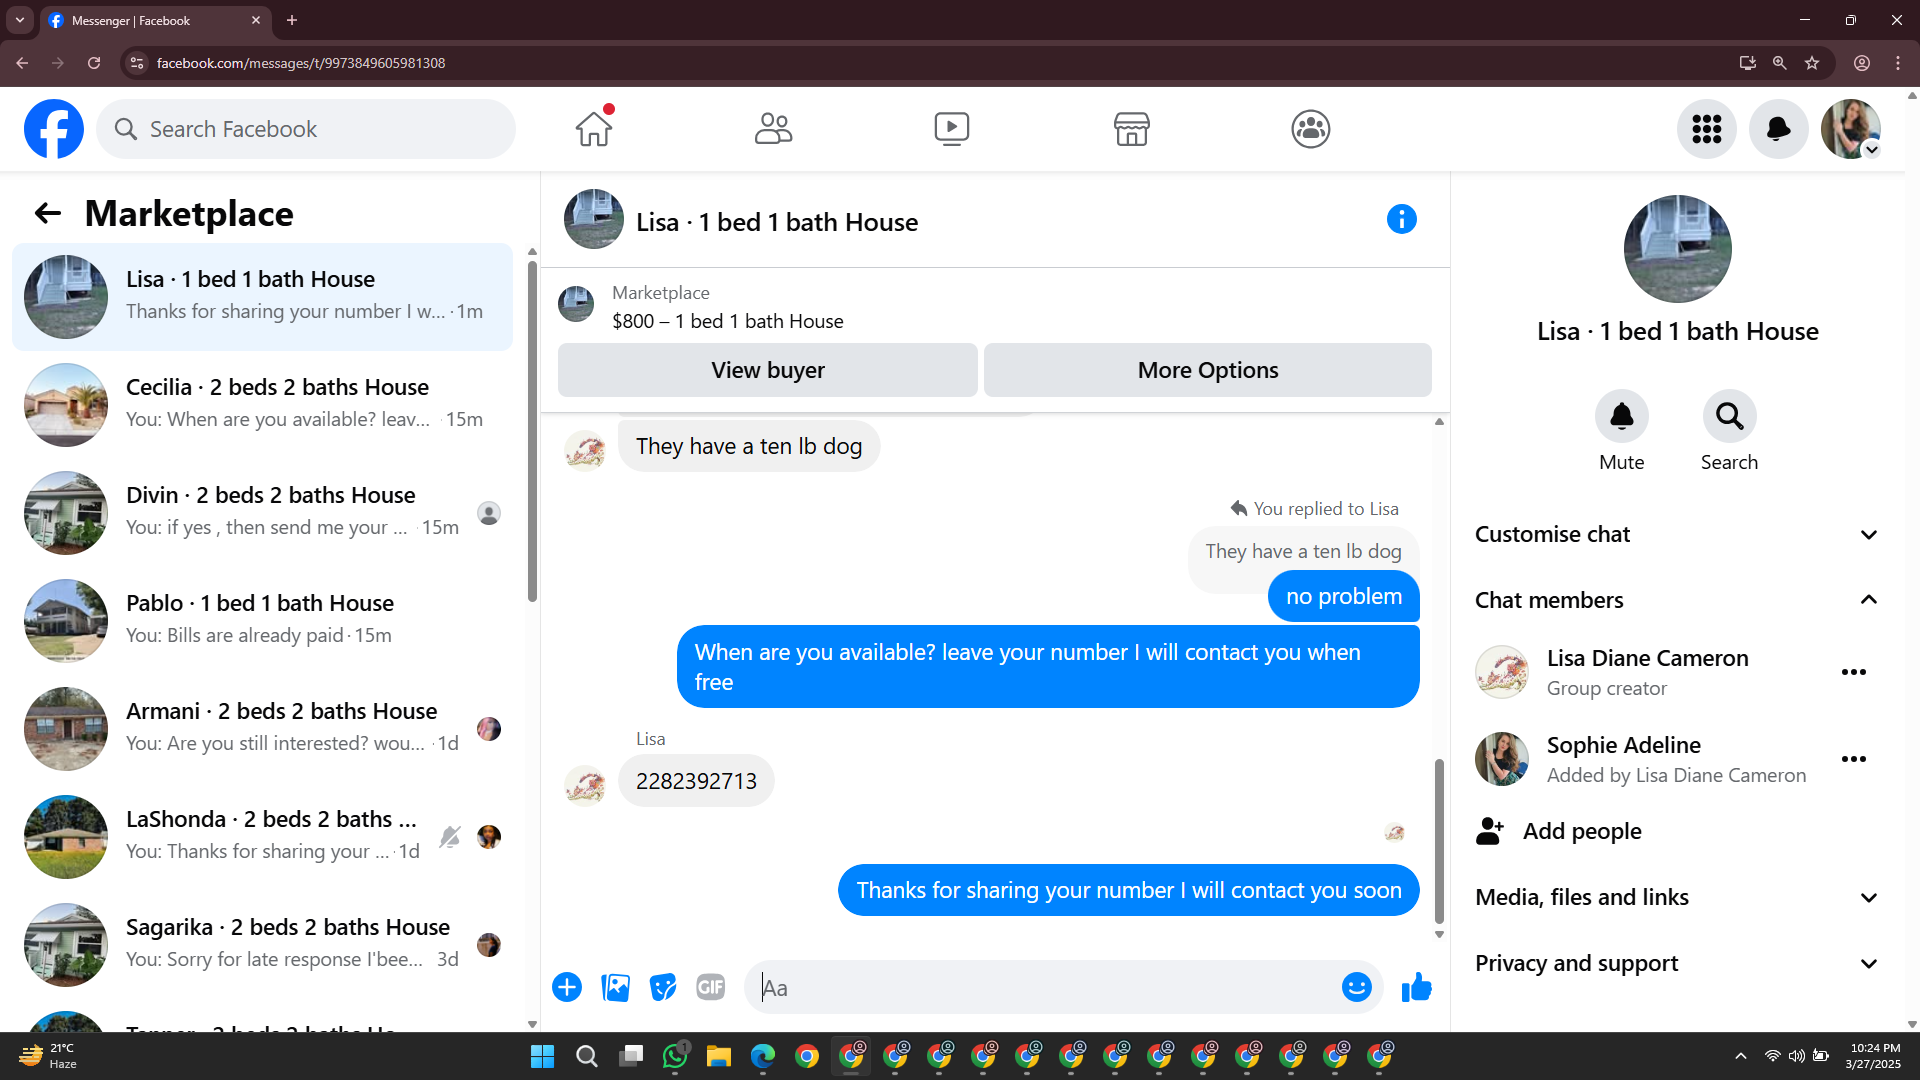Open Microsoft Edge from the taskbar
Image resolution: width=1920 pixels, height=1080 pixels.
point(763,1056)
